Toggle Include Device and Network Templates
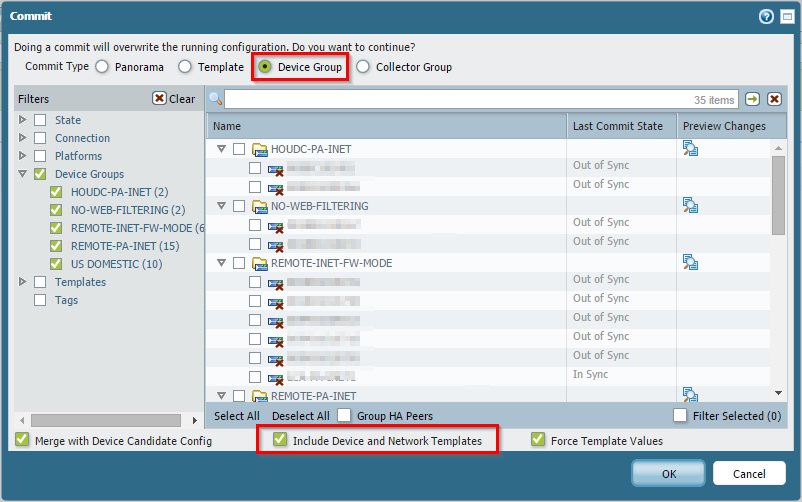This screenshot has width=802, height=502. coord(280,439)
